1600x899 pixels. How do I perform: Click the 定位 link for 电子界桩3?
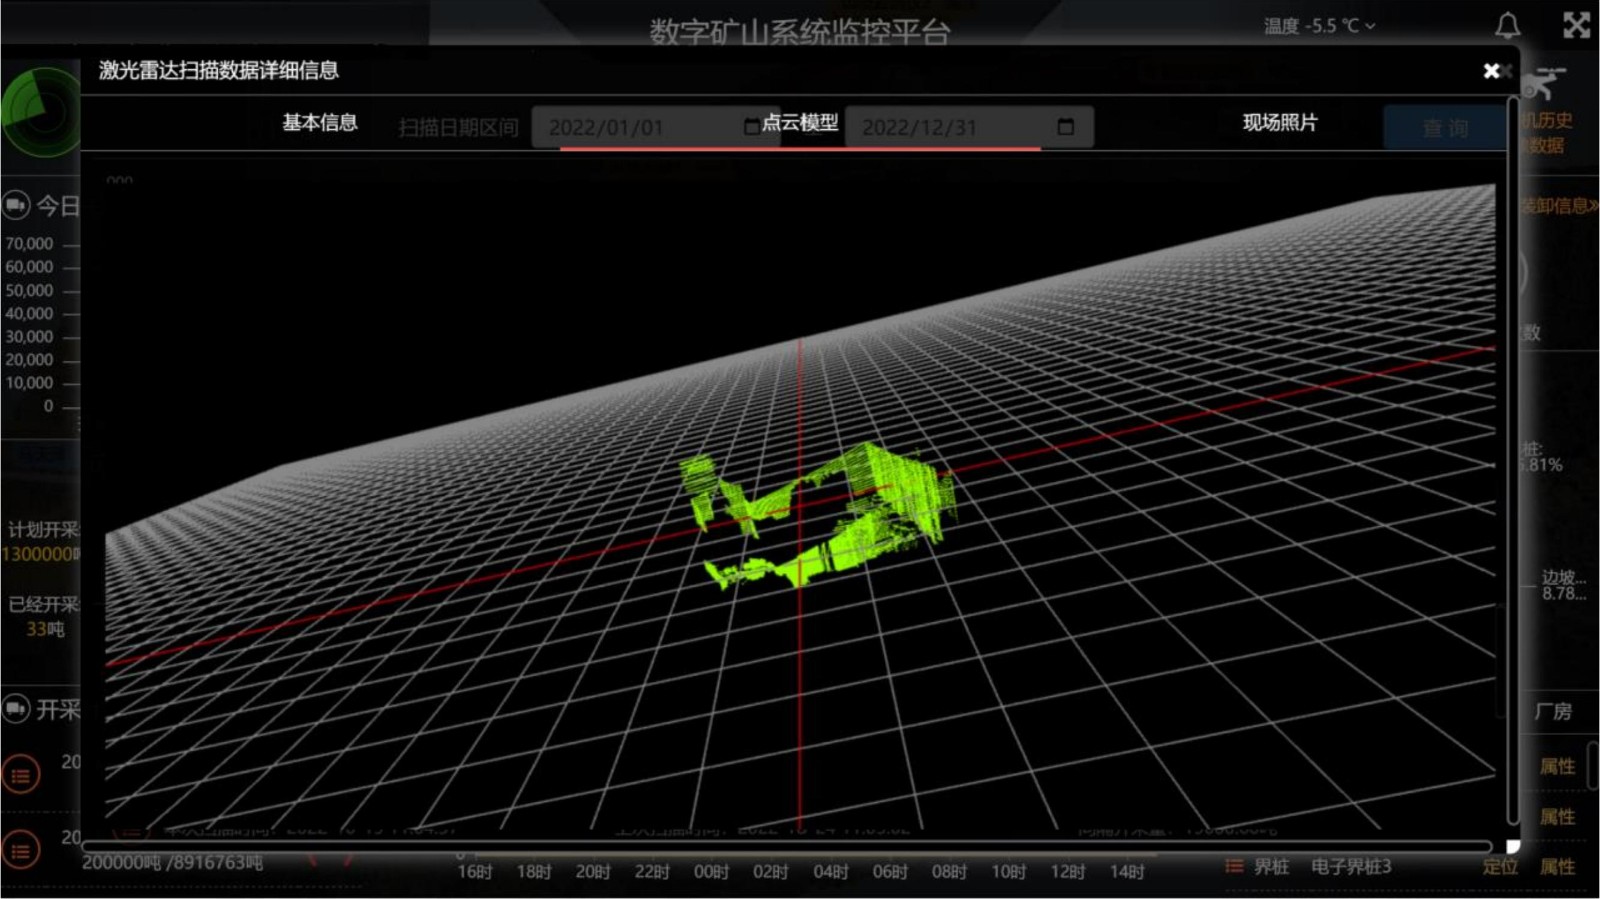click(1499, 867)
